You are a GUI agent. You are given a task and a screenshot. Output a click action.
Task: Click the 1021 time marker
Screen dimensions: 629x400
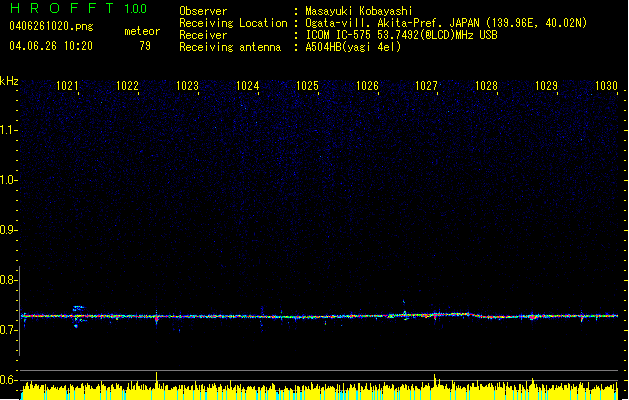(x=68, y=87)
